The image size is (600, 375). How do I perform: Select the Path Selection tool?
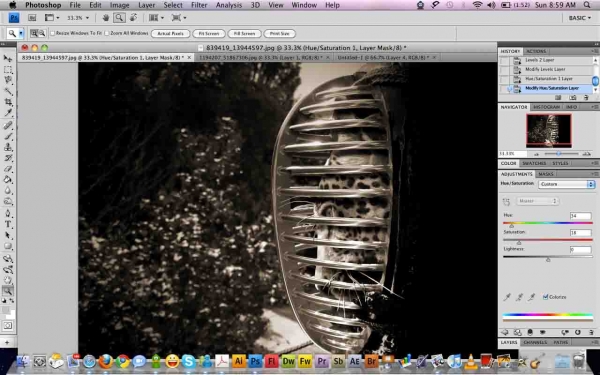point(8,235)
